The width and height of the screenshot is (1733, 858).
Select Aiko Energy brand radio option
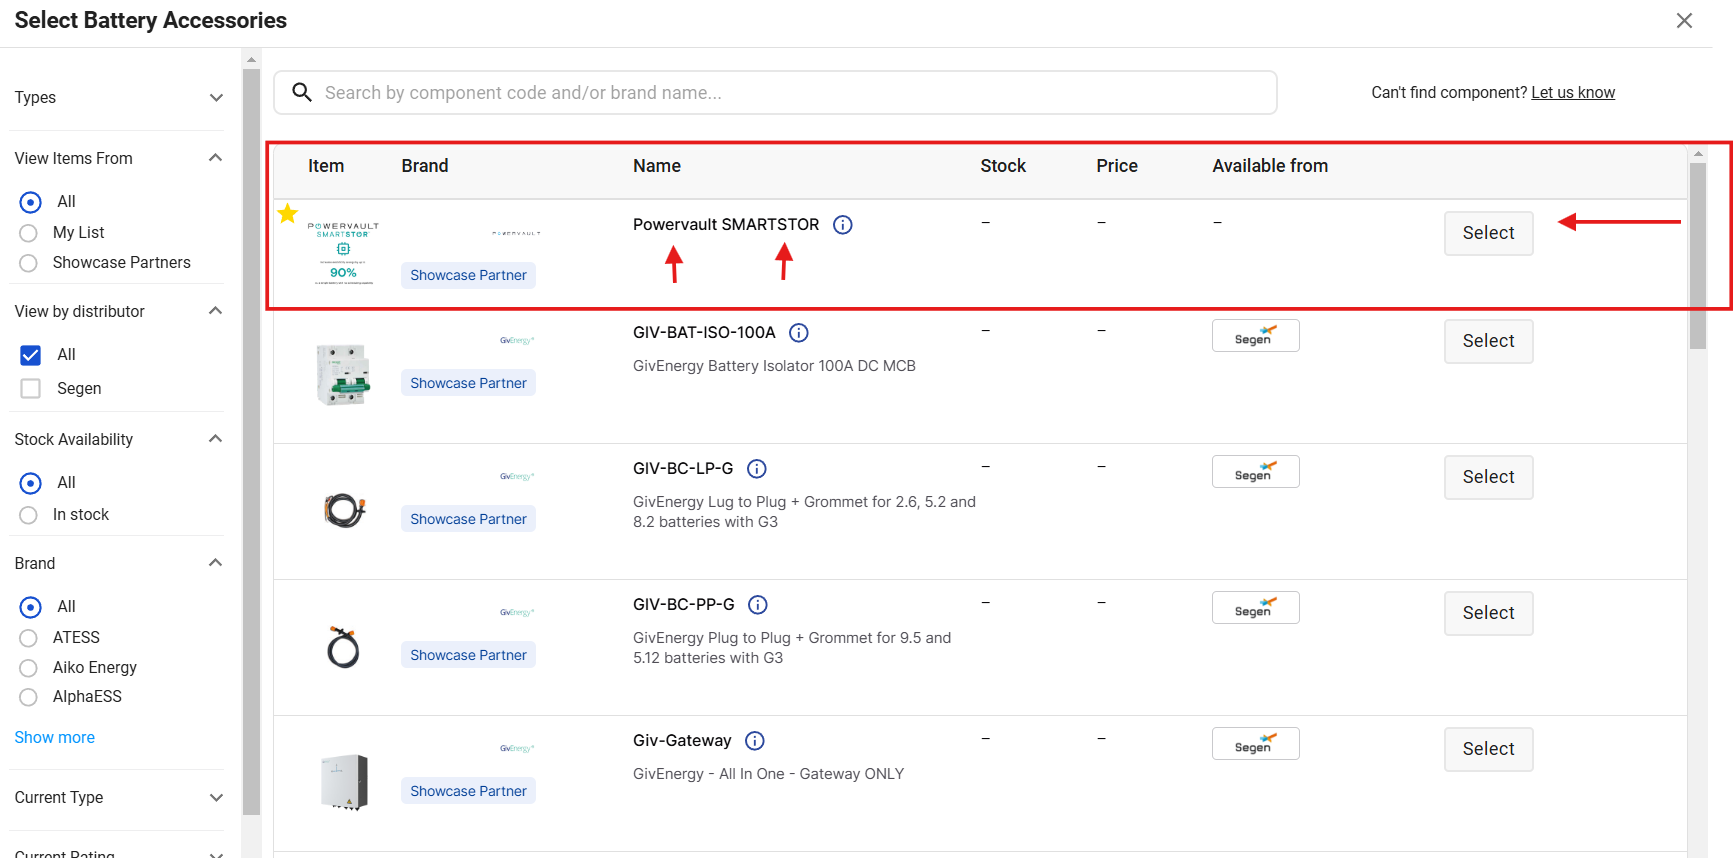coord(29,668)
